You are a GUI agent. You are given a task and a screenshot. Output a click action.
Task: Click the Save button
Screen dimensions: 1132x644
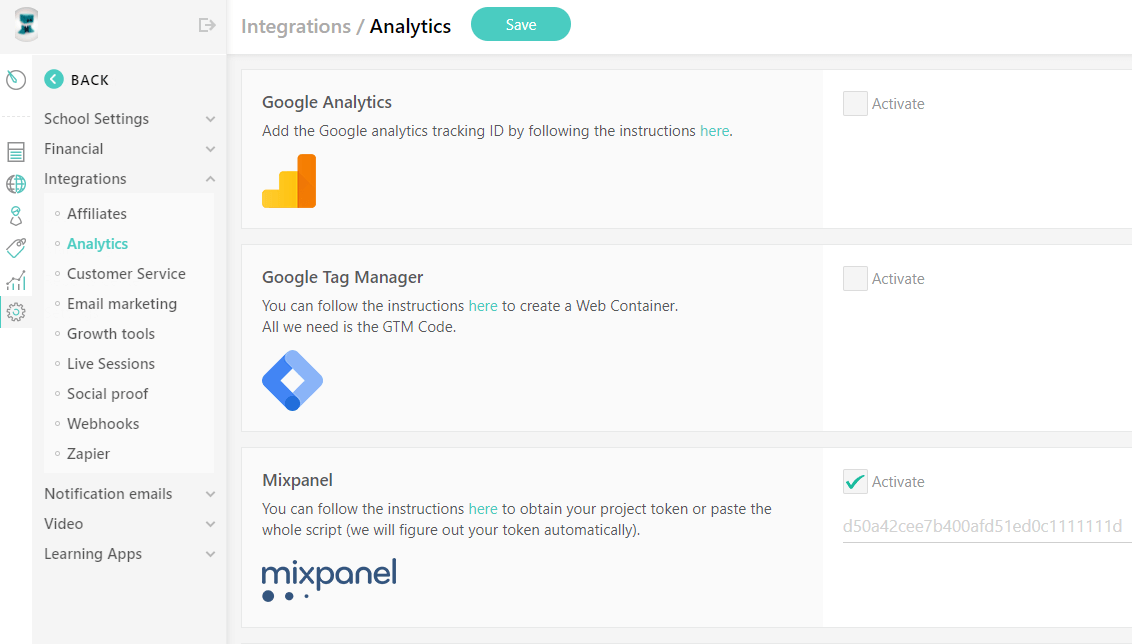coord(521,25)
